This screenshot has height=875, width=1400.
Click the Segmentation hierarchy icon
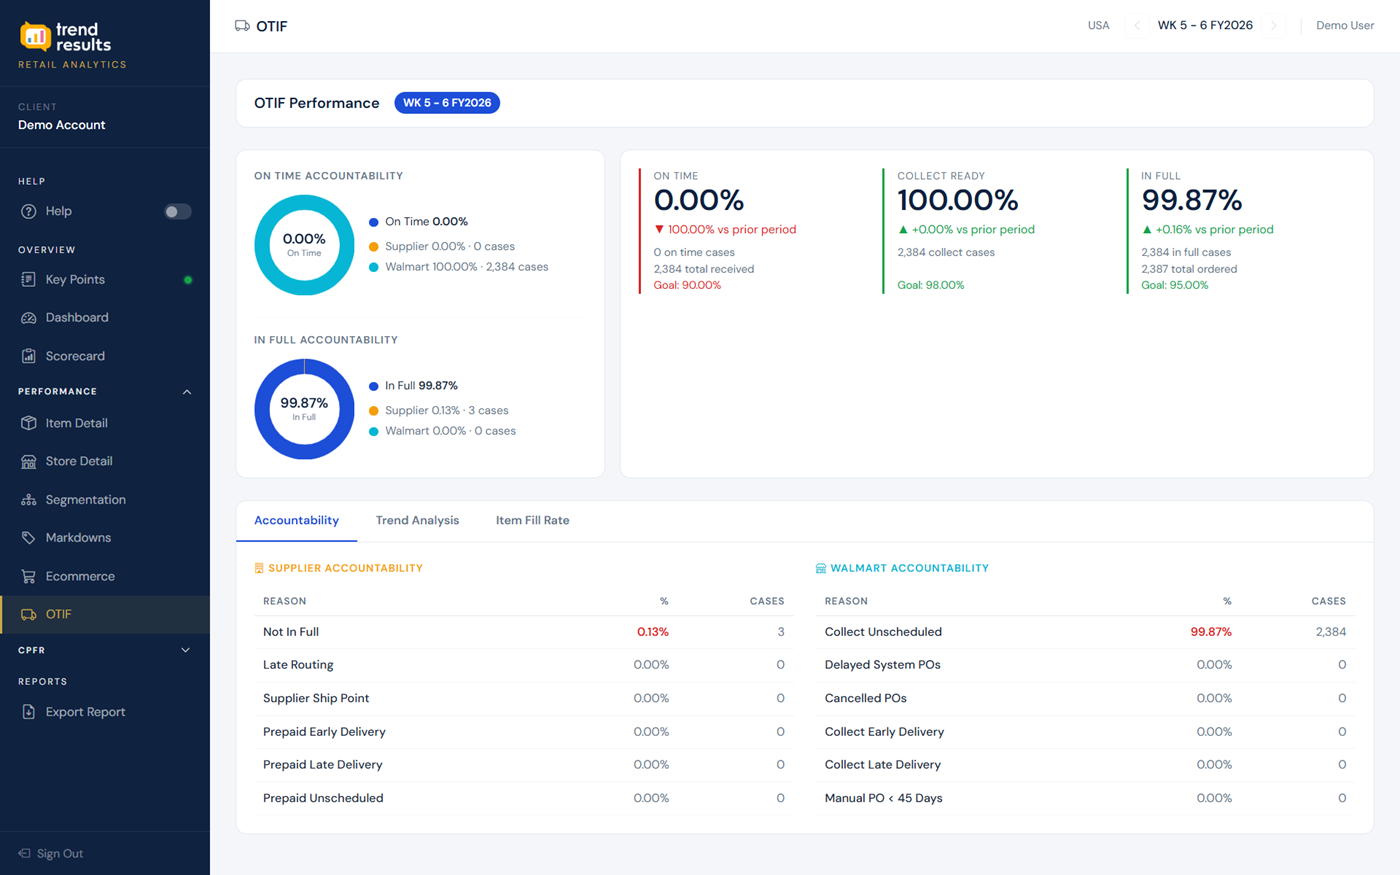[29, 500]
